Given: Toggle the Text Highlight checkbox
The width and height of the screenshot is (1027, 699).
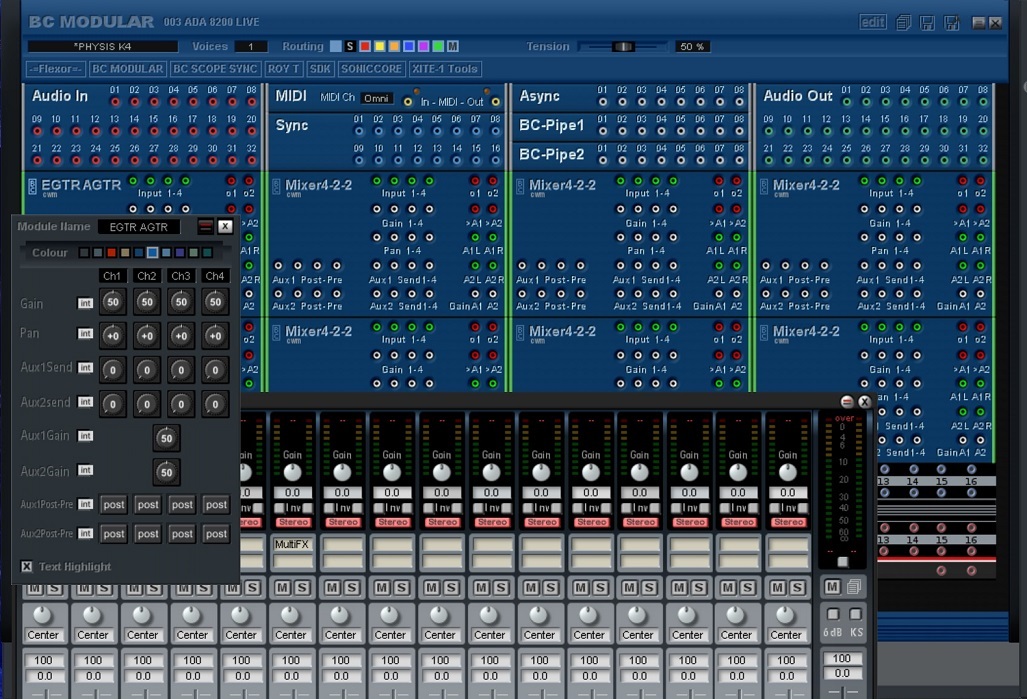Looking at the screenshot, I should pyautogui.click(x=27, y=567).
